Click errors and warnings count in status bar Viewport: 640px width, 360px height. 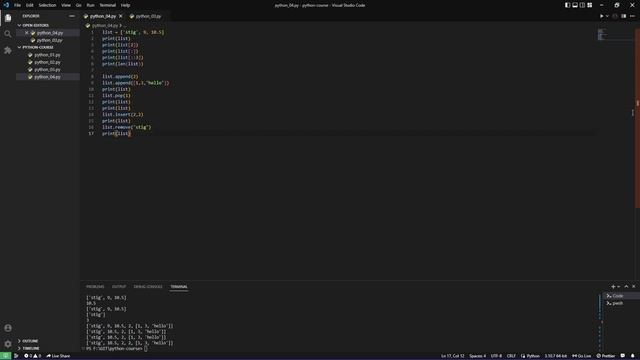pos(32,356)
